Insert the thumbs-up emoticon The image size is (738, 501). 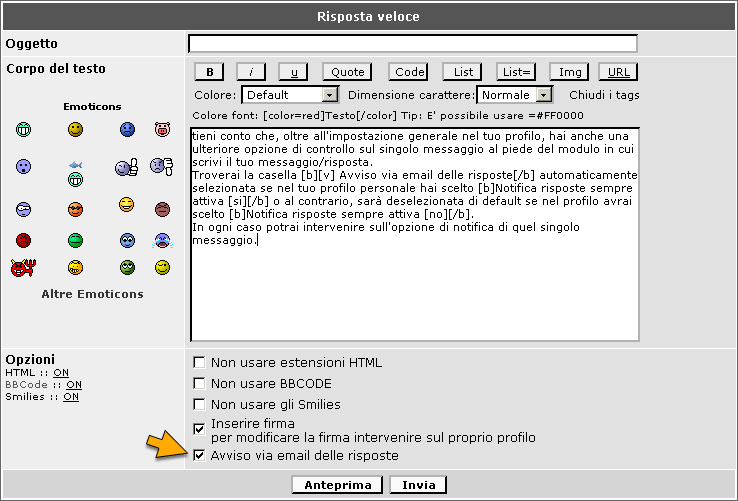(x=127, y=167)
